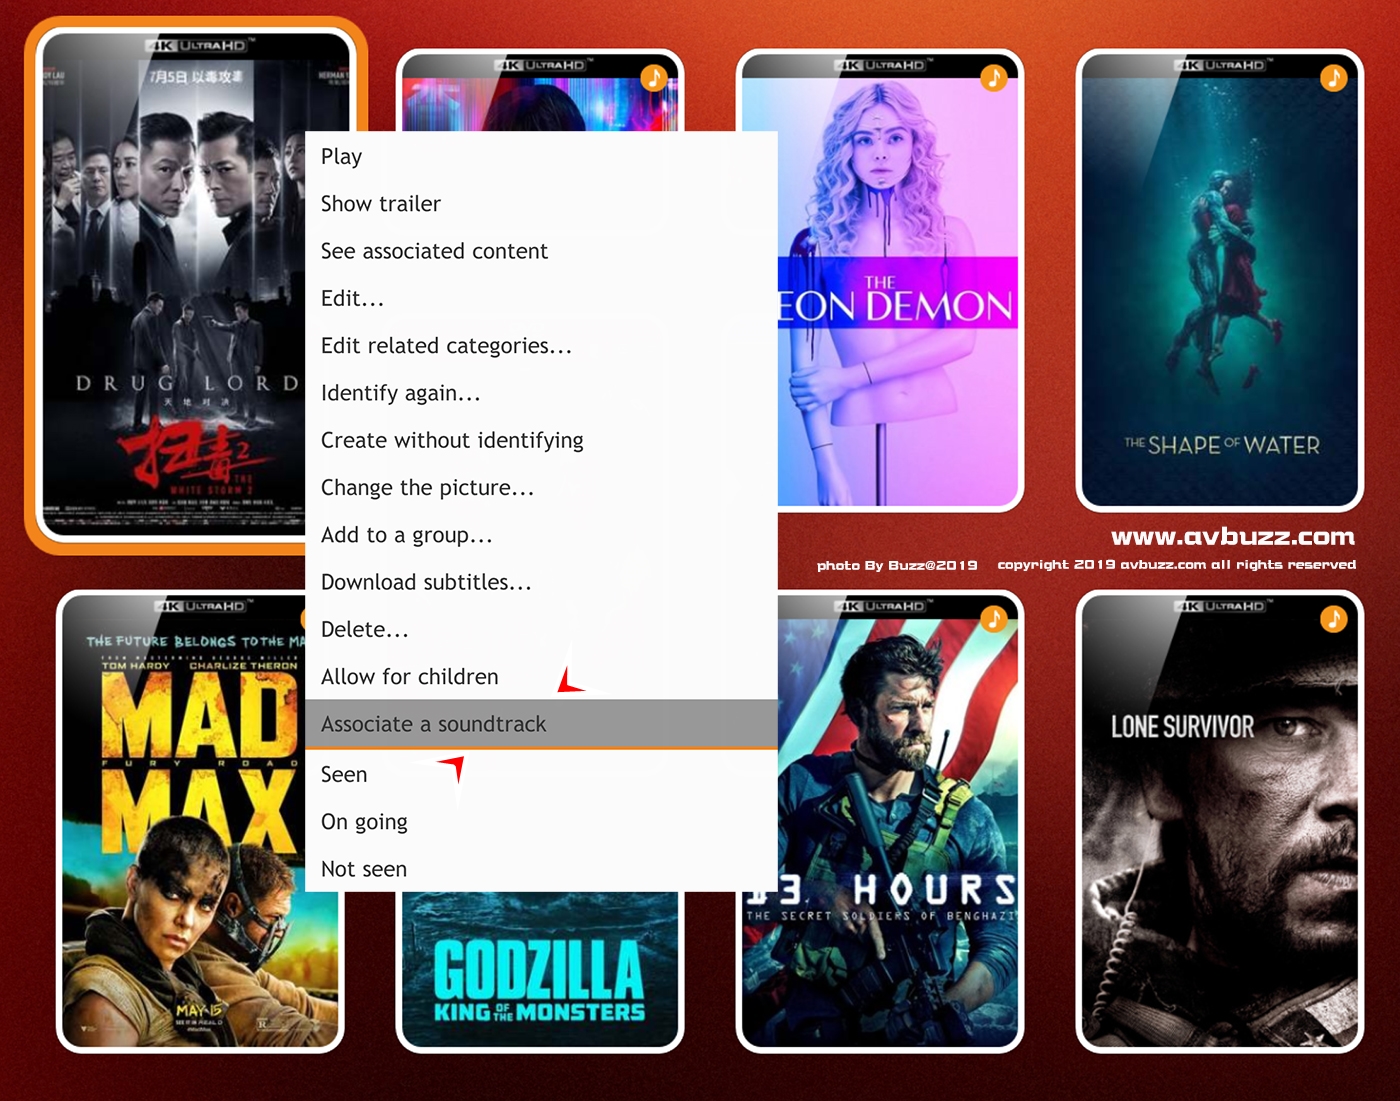Click the music note icon on Lone Survivor
The height and width of the screenshot is (1101, 1400).
click(1333, 619)
